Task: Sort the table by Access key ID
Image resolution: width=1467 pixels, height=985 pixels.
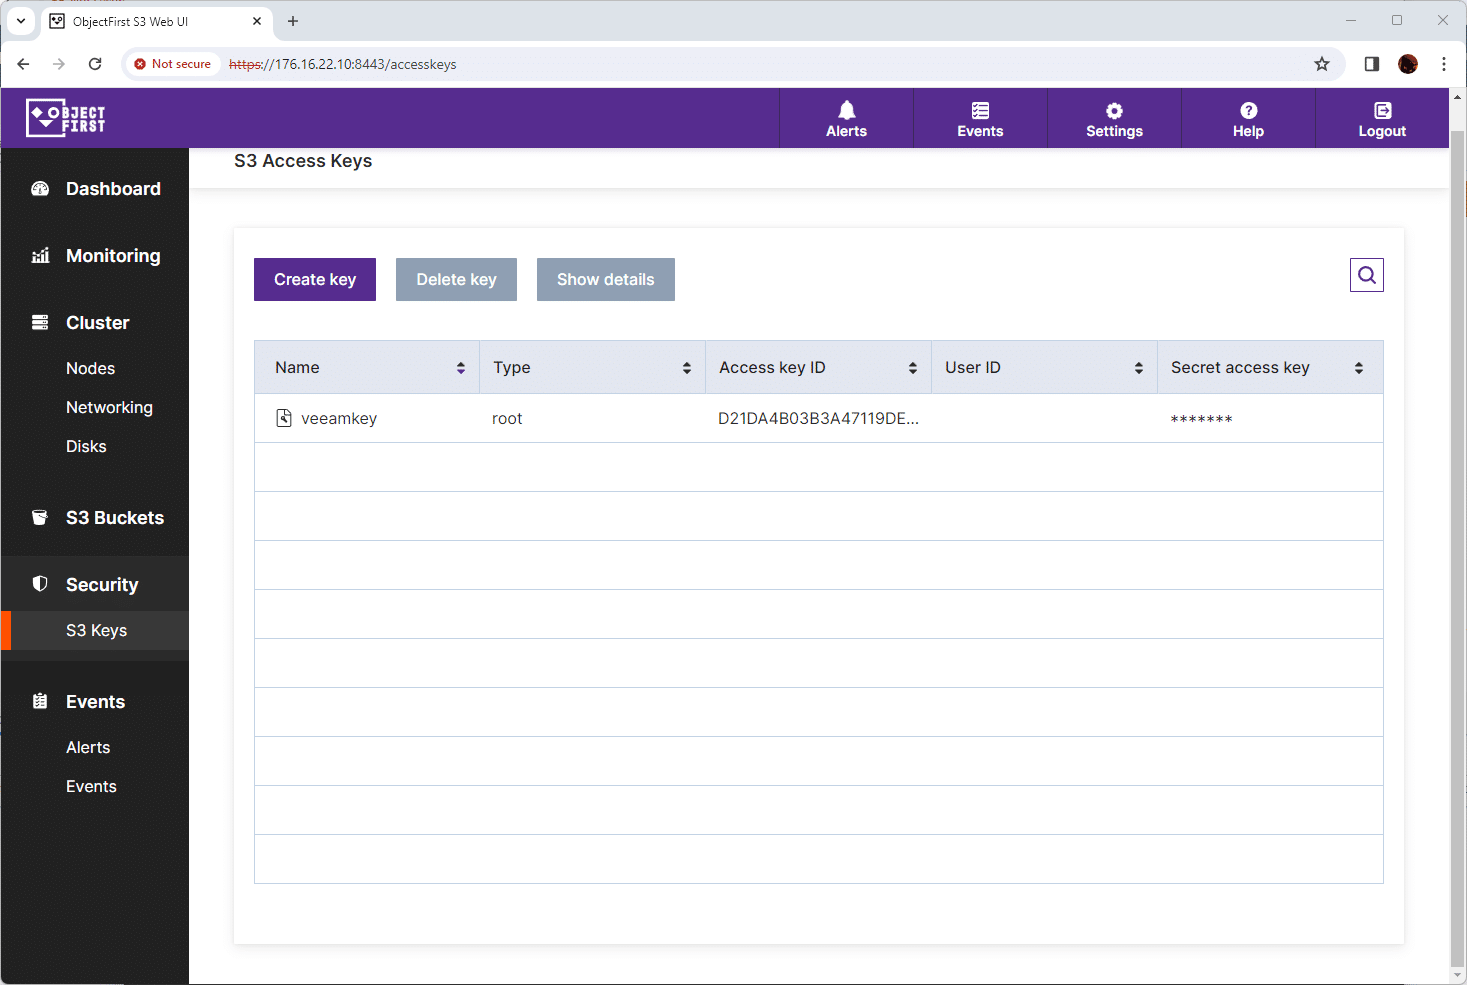Action: coord(913,368)
